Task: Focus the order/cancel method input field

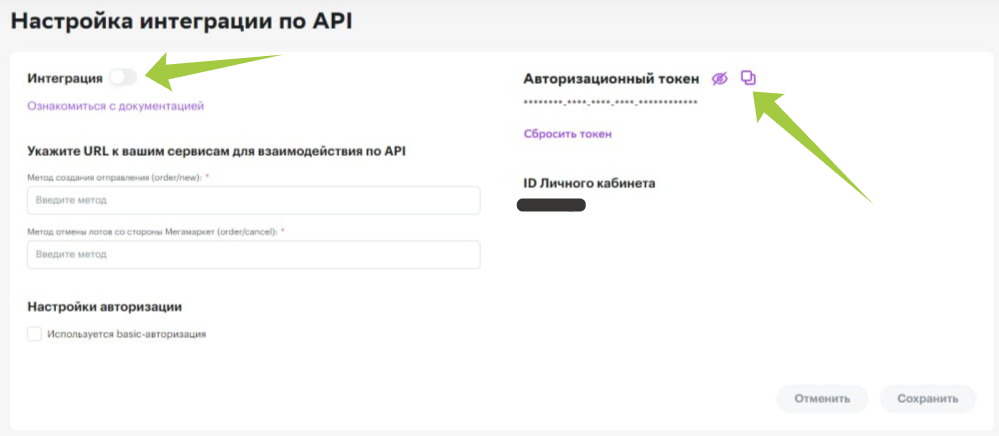Action: click(x=254, y=254)
